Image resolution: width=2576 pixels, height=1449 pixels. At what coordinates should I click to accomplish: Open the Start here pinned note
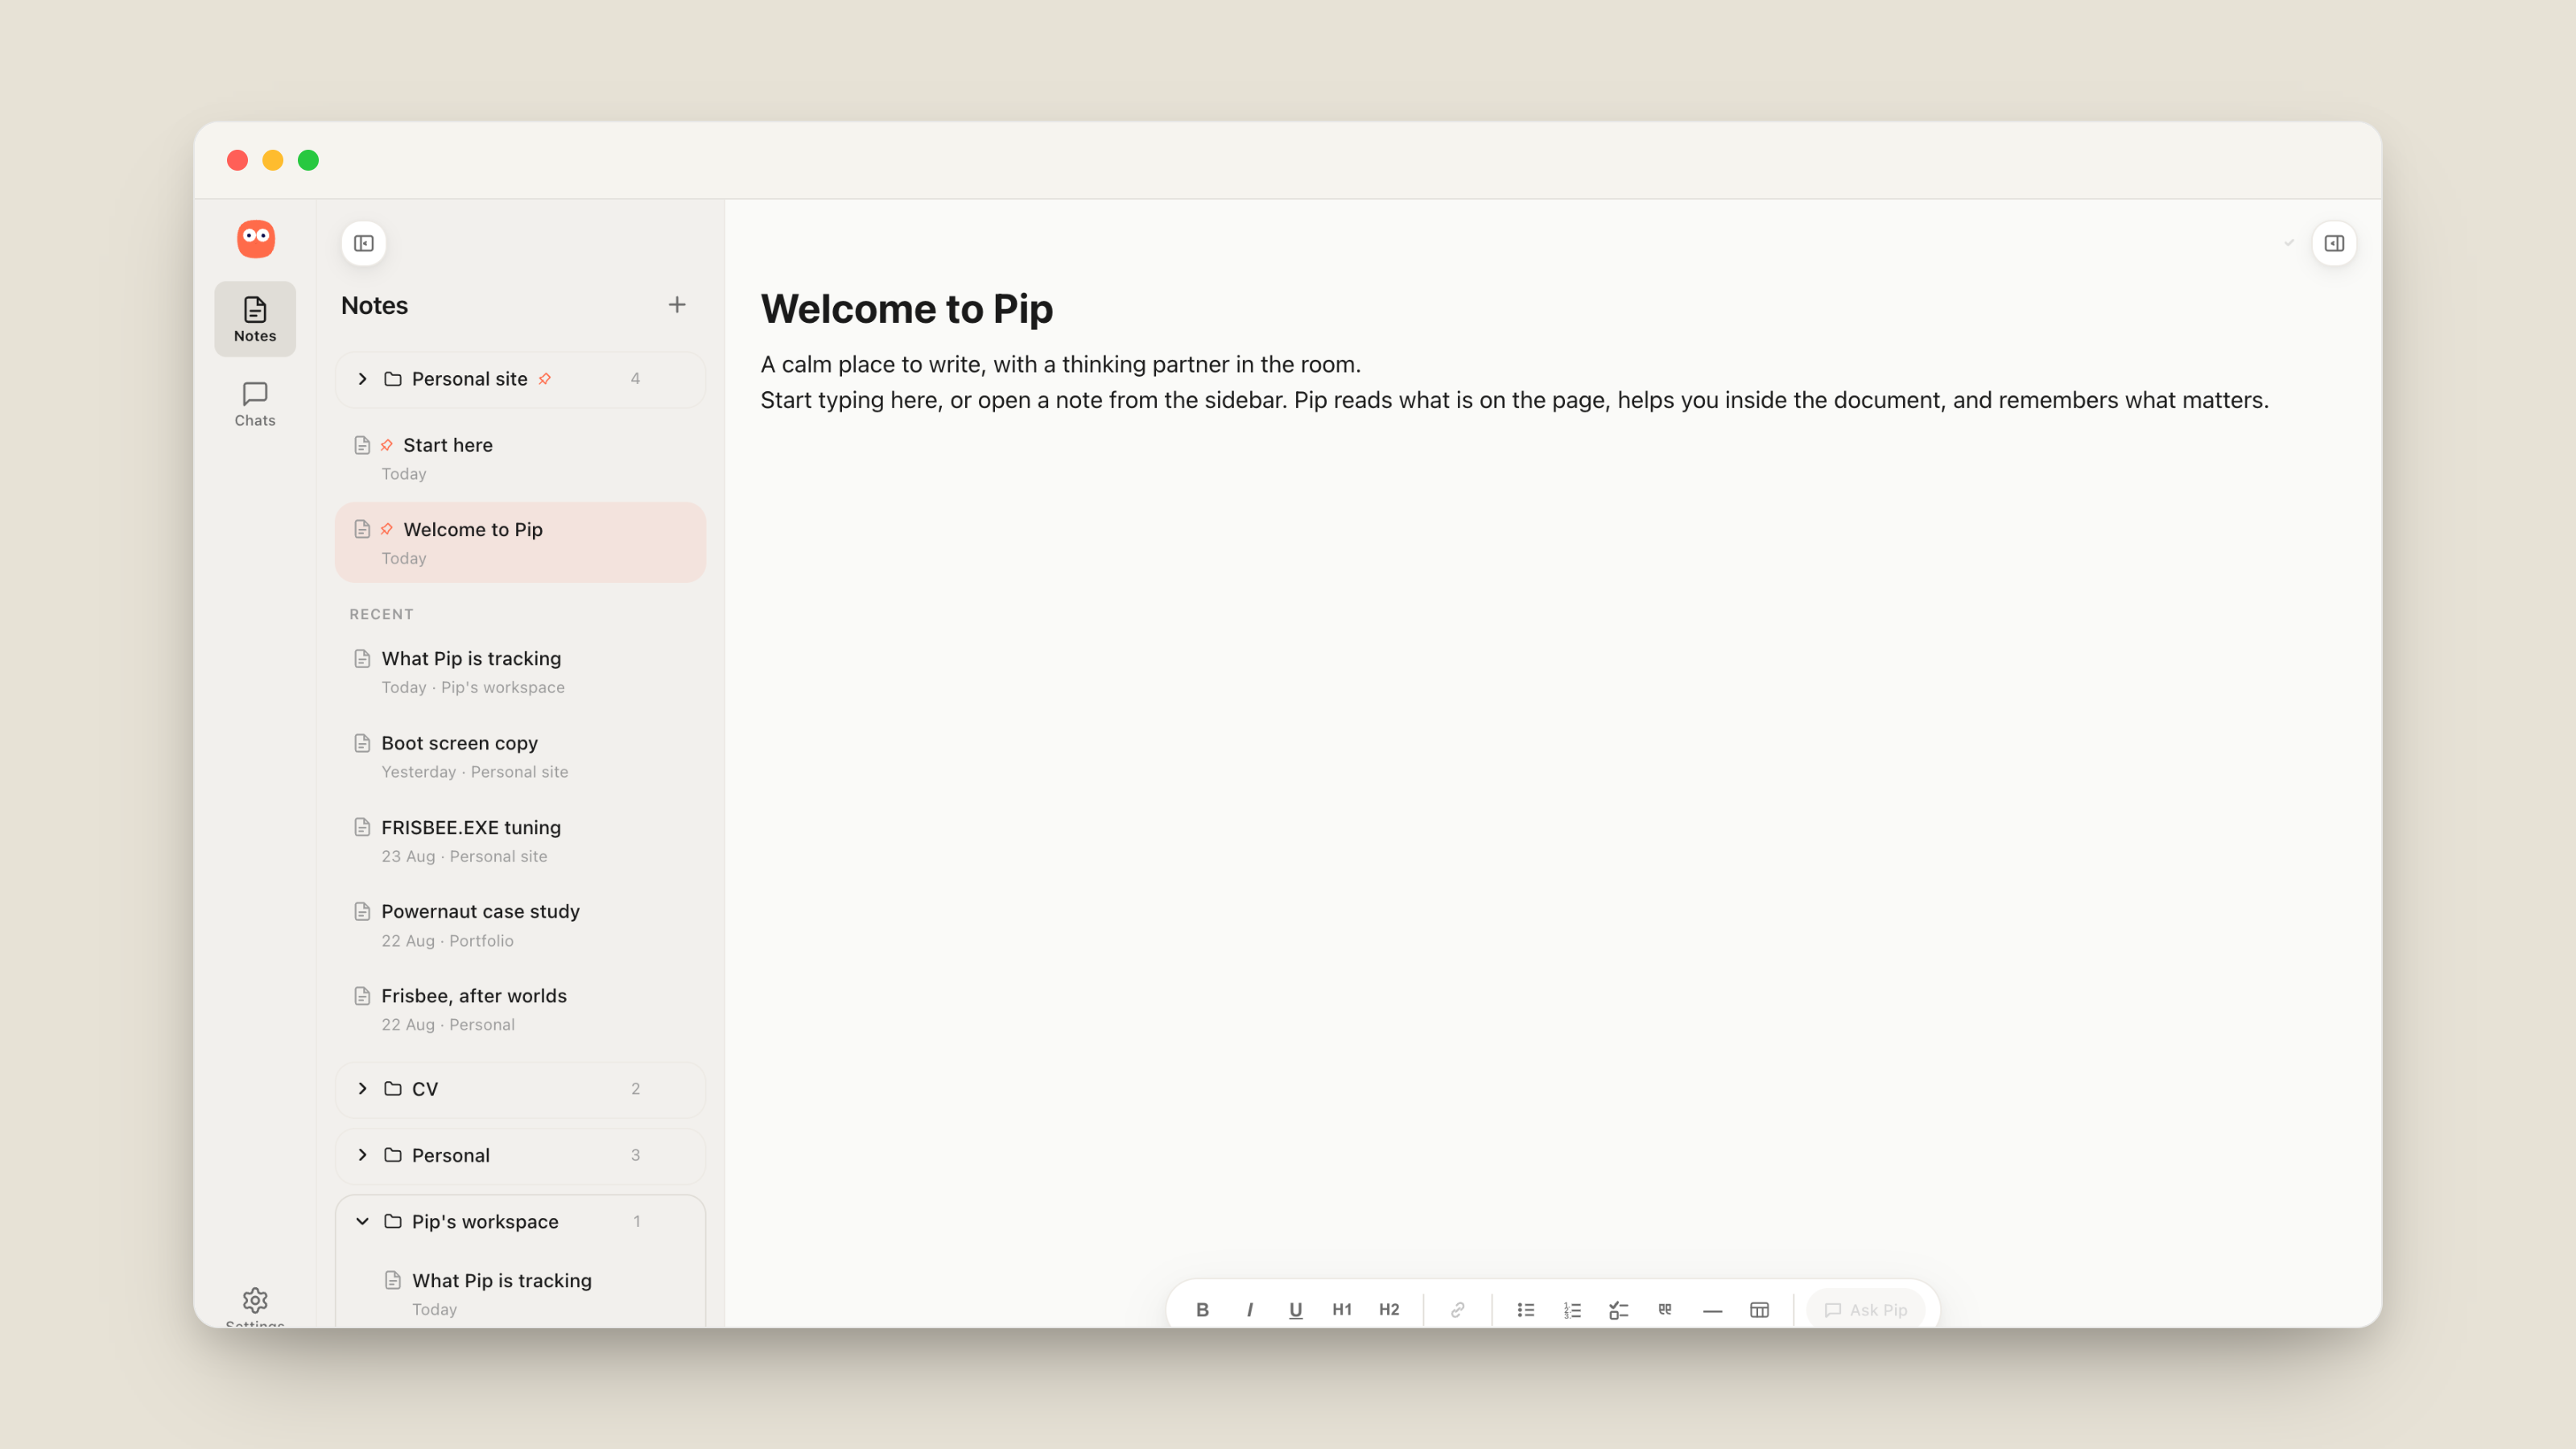[520, 458]
